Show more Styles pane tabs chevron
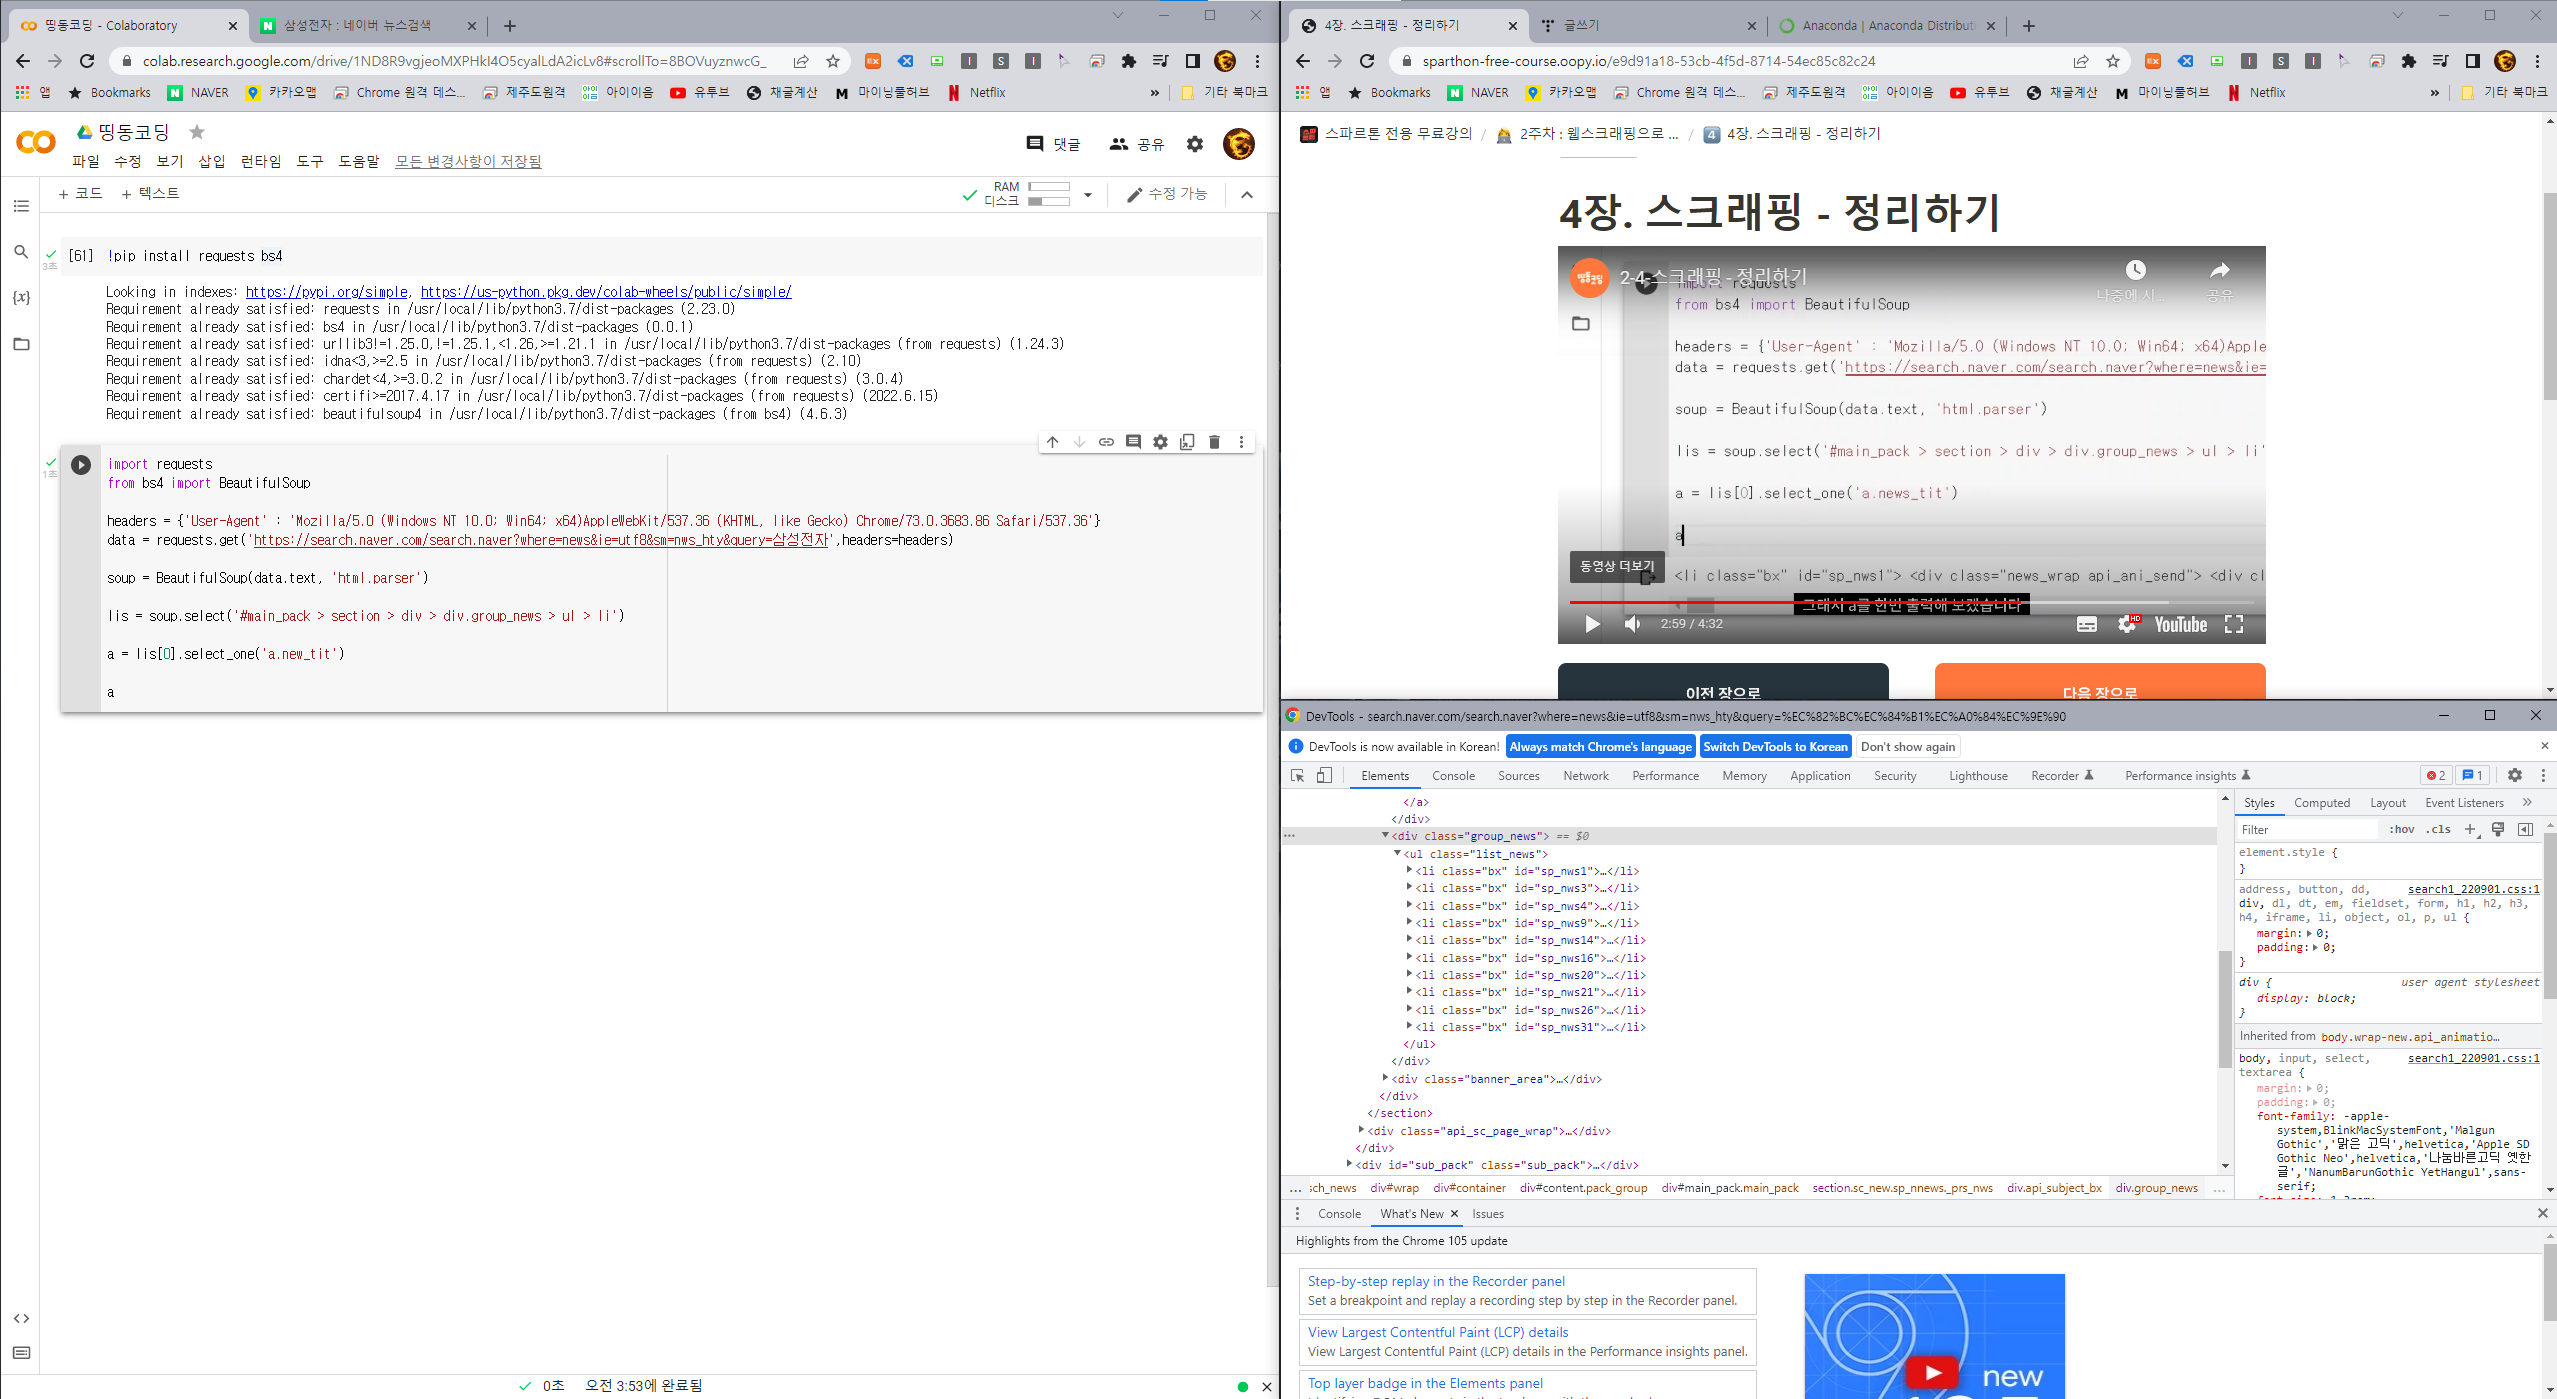The height and width of the screenshot is (1399, 2557). pyautogui.click(x=2527, y=802)
